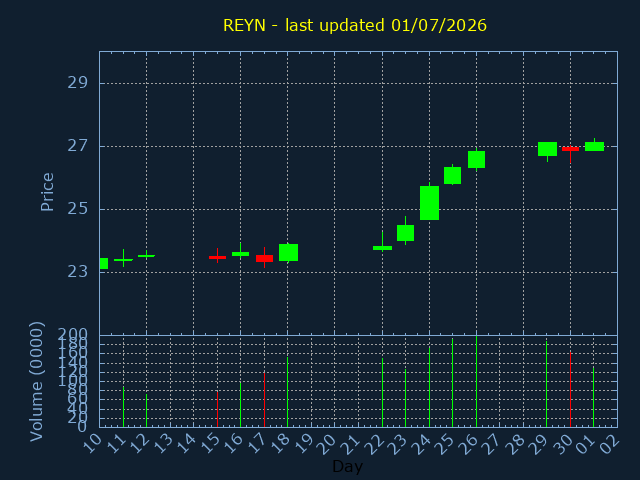Click the day 25 green candlestick
The width and height of the screenshot is (640, 480).
(453, 176)
